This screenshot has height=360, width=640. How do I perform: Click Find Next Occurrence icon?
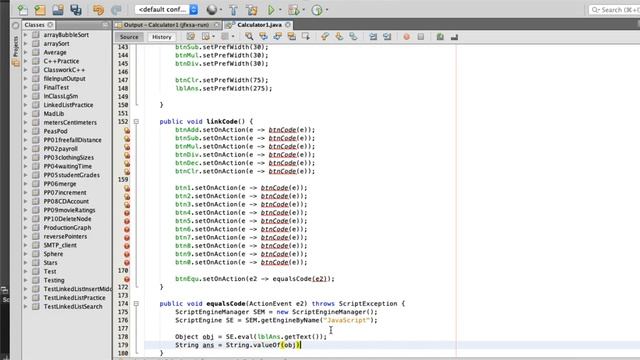click(278, 37)
